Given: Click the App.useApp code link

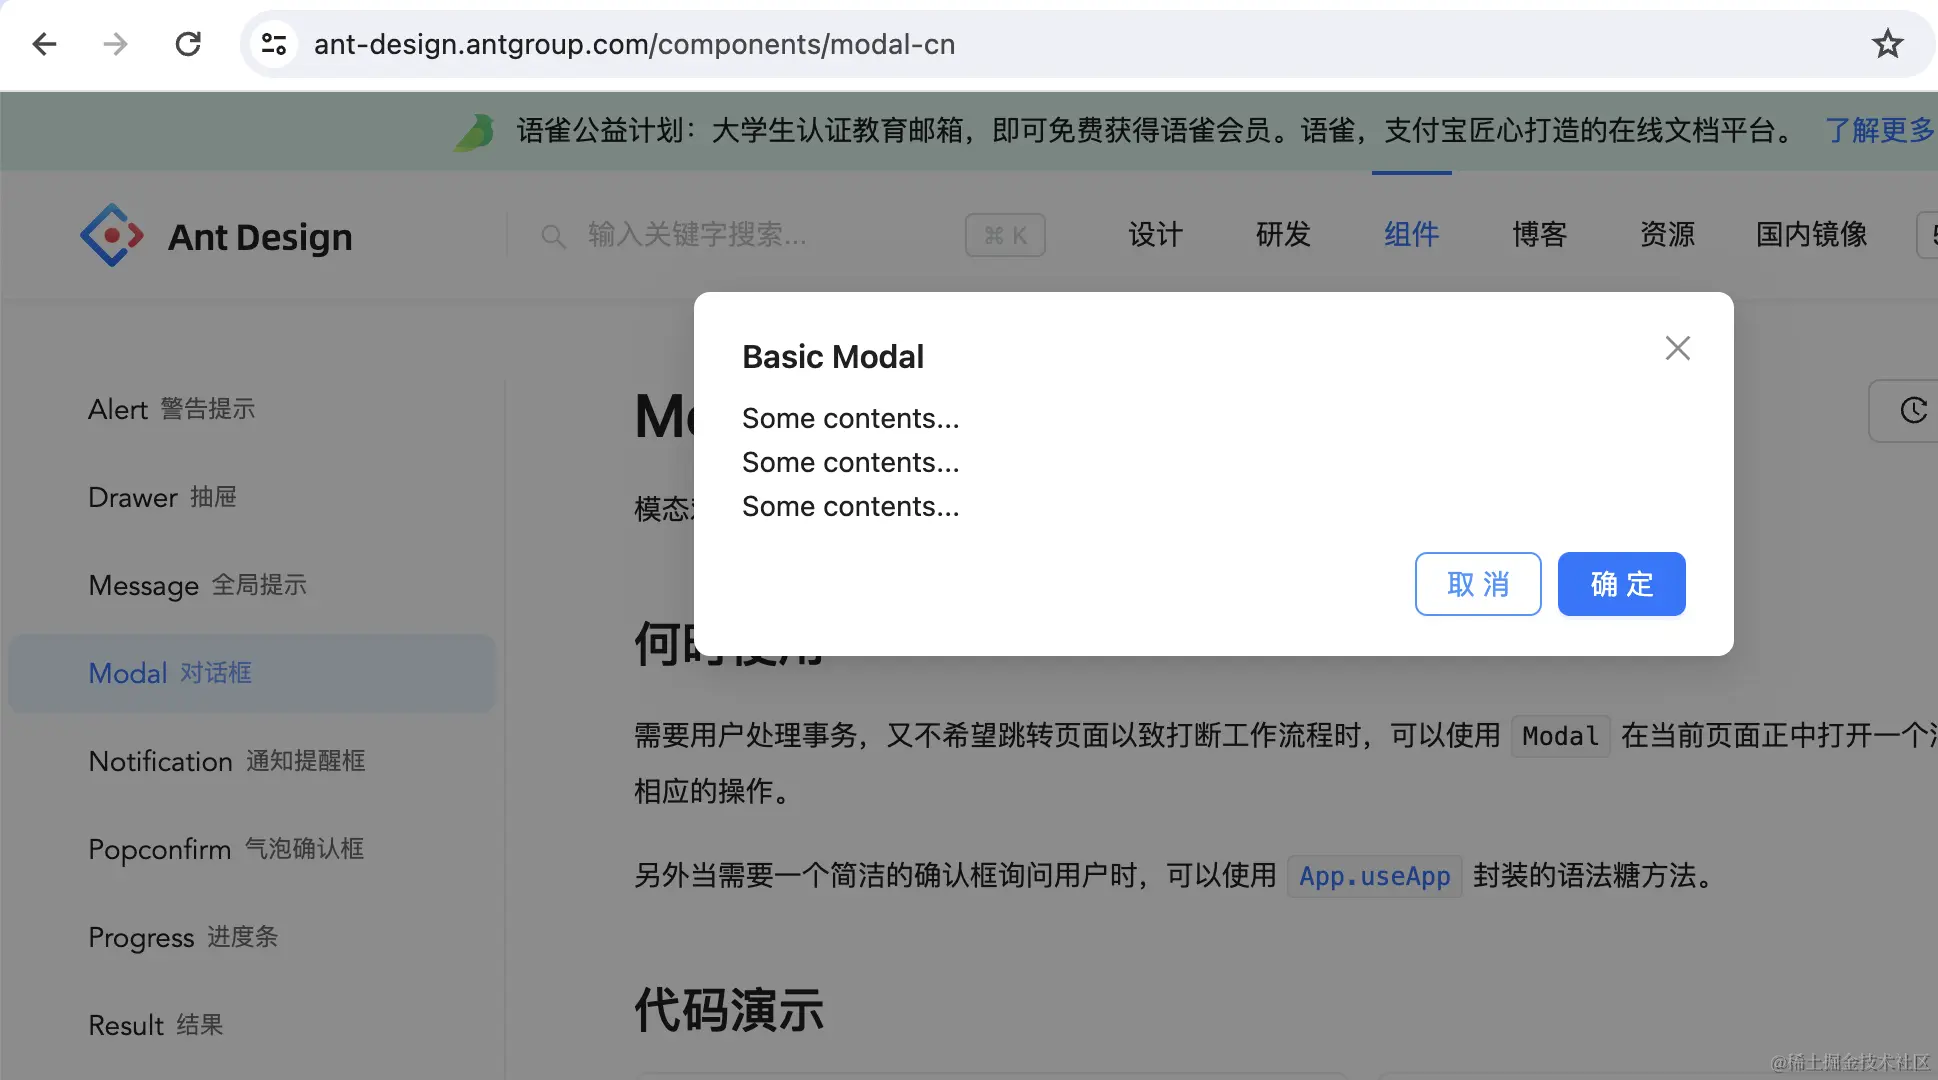Looking at the screenshot, I should [x=1374, y=876].
